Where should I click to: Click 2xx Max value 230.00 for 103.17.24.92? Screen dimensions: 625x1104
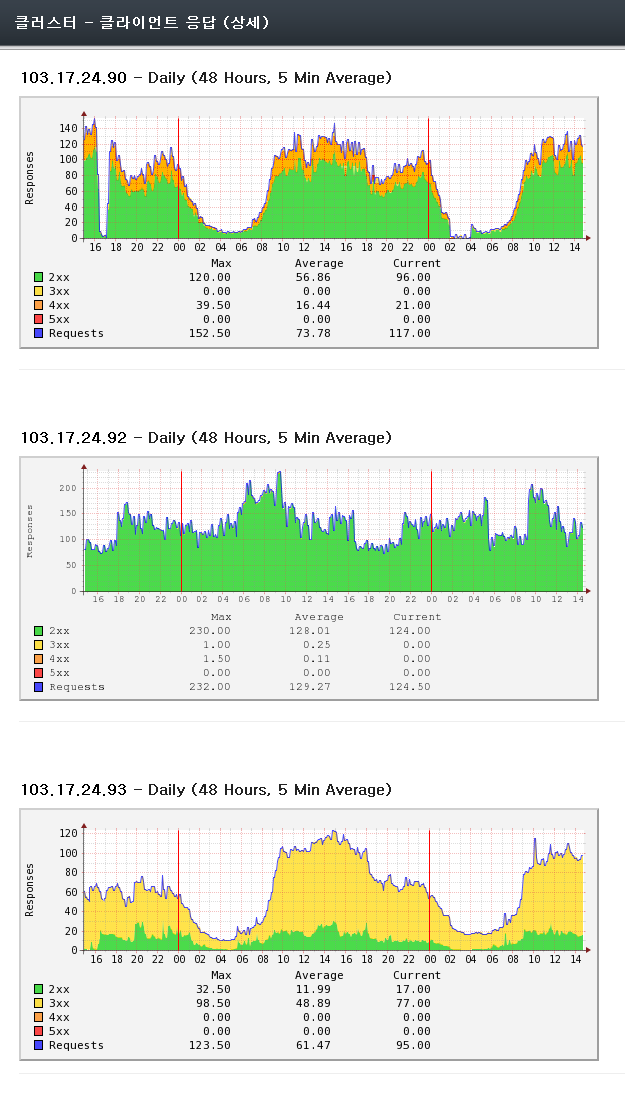click(210, 631)
